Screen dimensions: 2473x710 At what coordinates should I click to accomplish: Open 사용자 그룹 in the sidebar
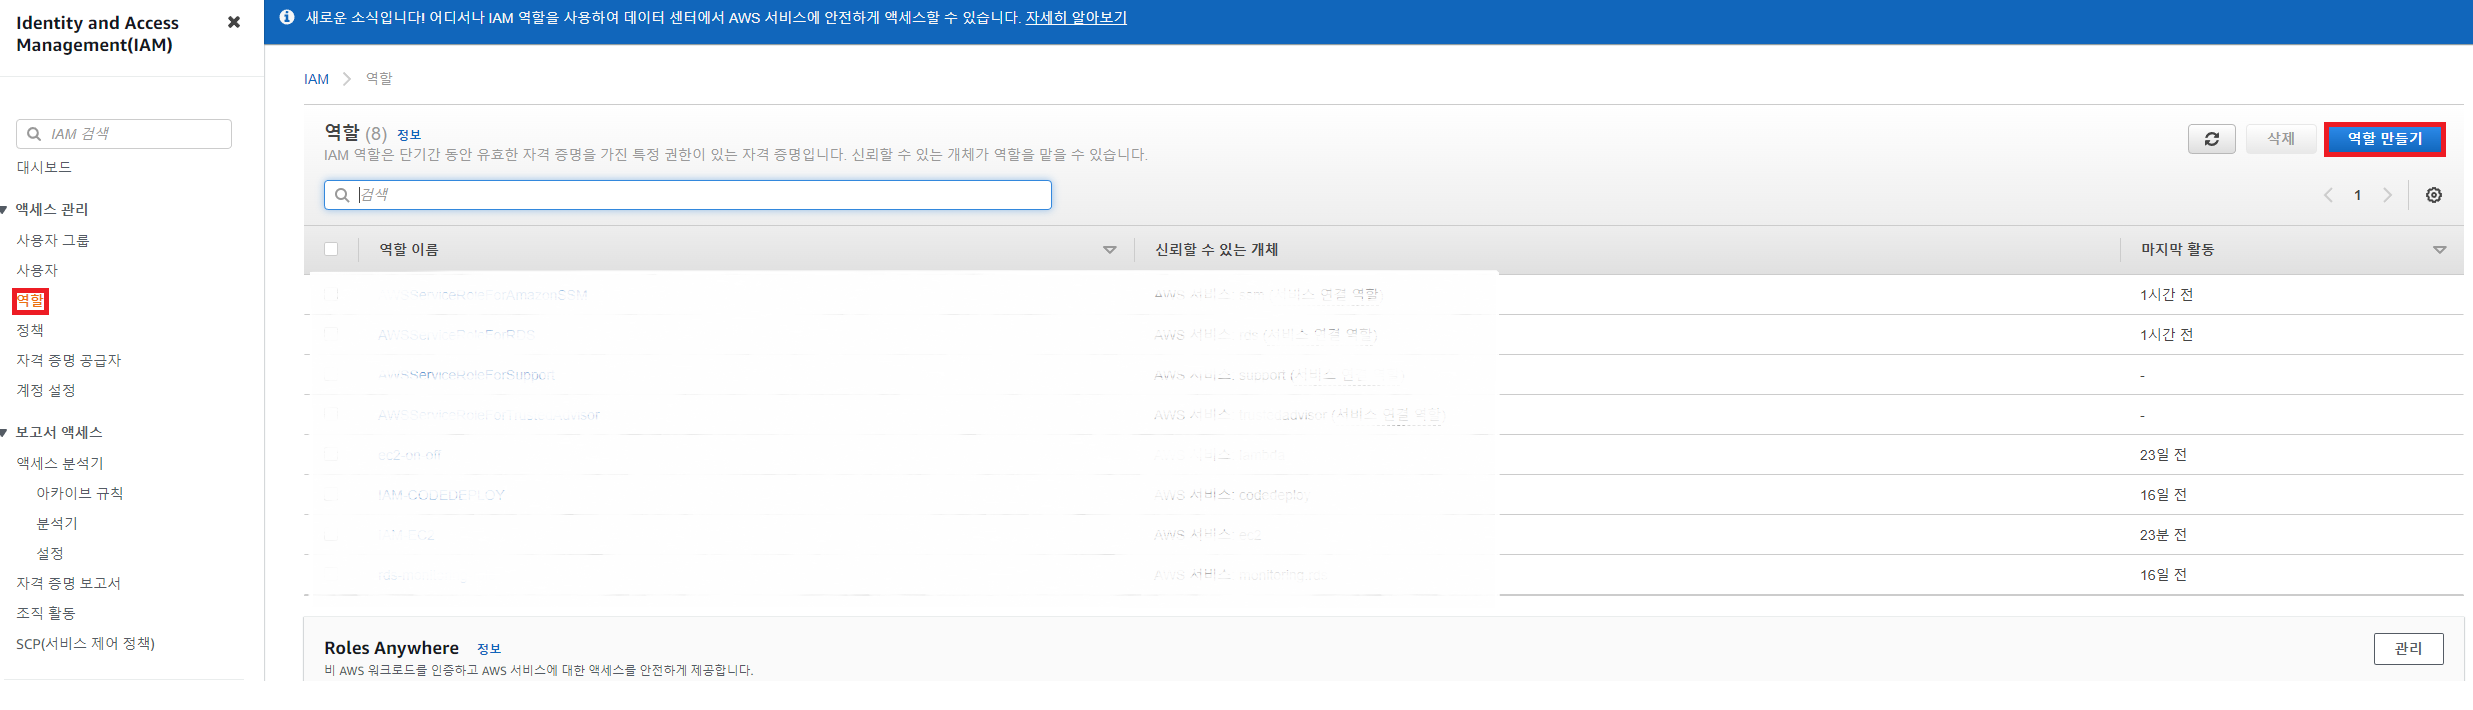pos(53,240)
